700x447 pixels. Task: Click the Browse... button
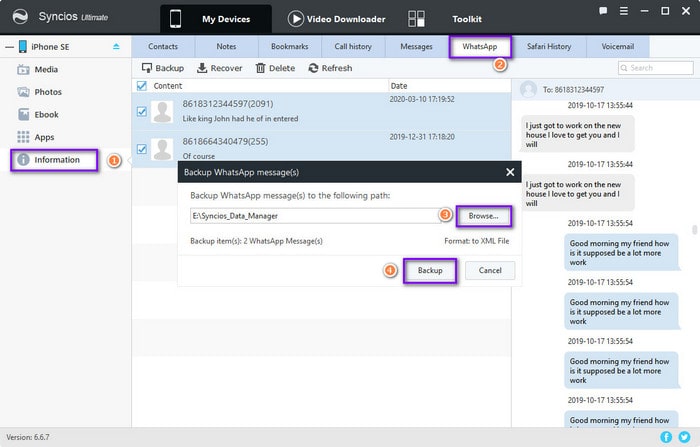click(x=483, y=216)
